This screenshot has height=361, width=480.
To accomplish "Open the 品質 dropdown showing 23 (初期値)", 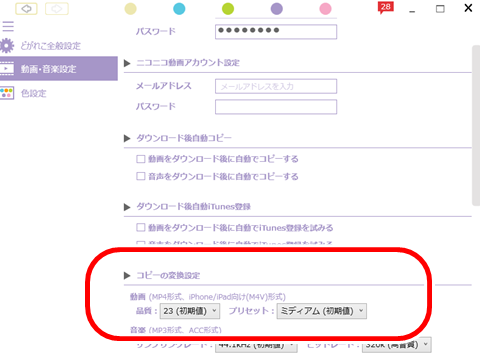I will 190,311.
